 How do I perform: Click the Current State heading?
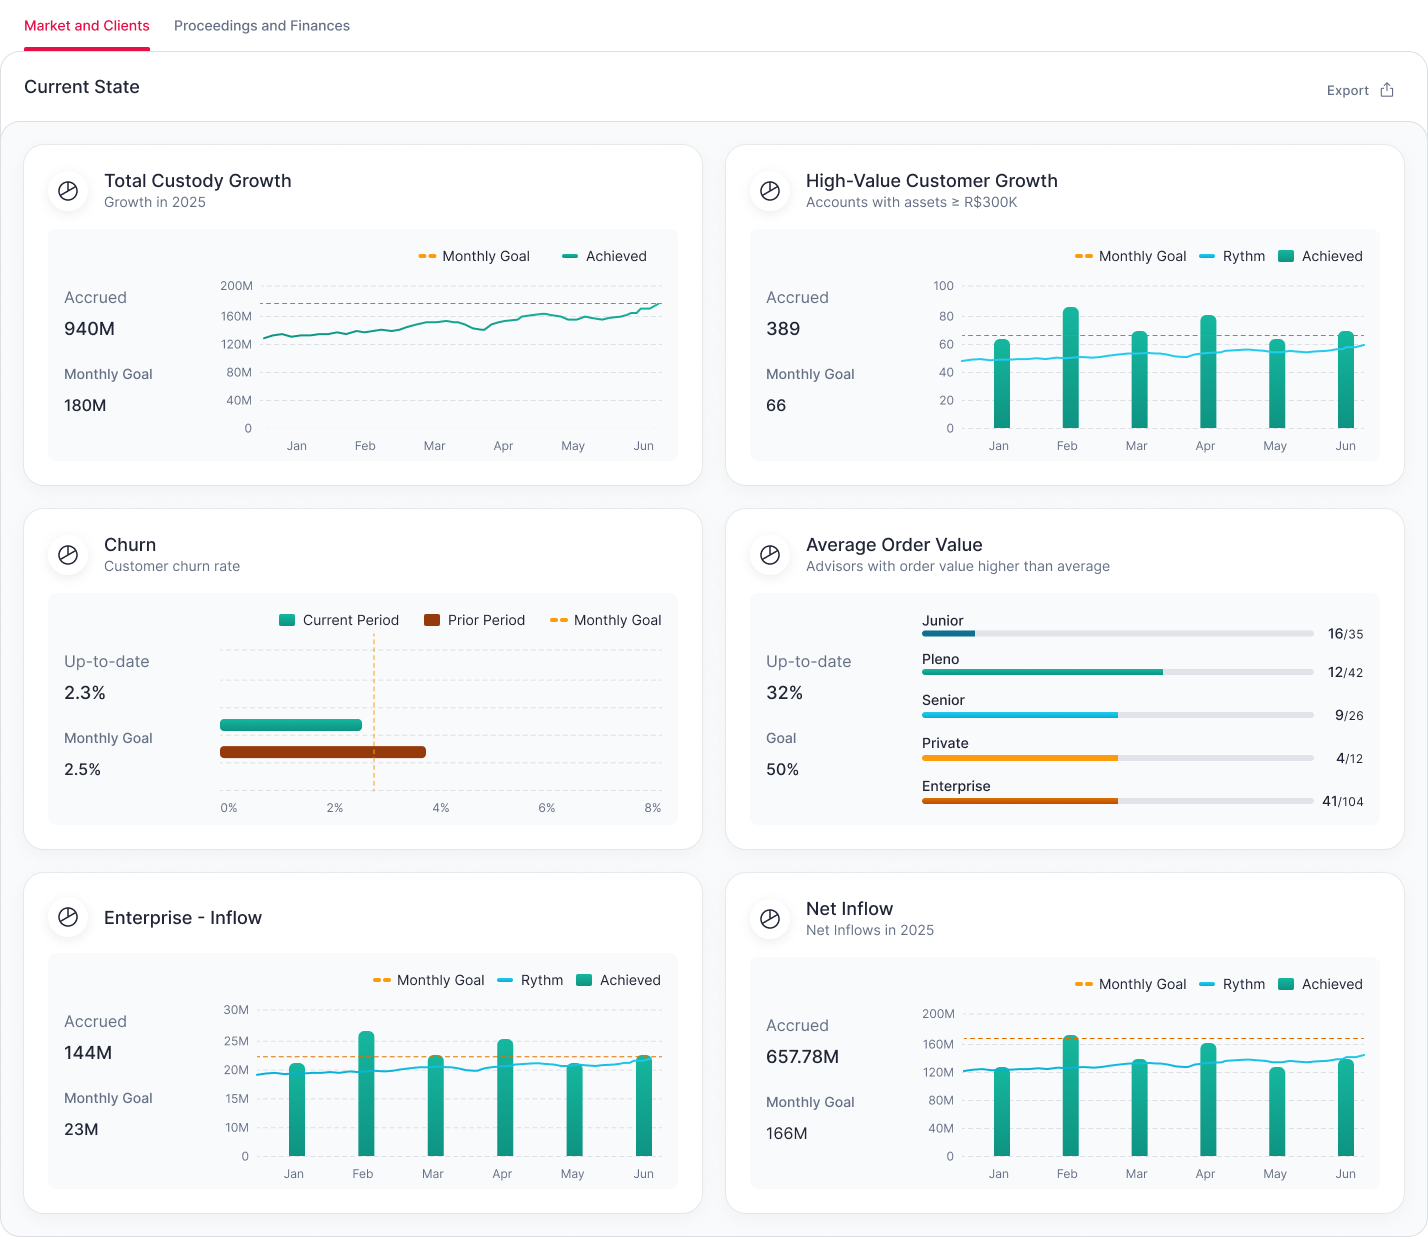pos(82,87)
